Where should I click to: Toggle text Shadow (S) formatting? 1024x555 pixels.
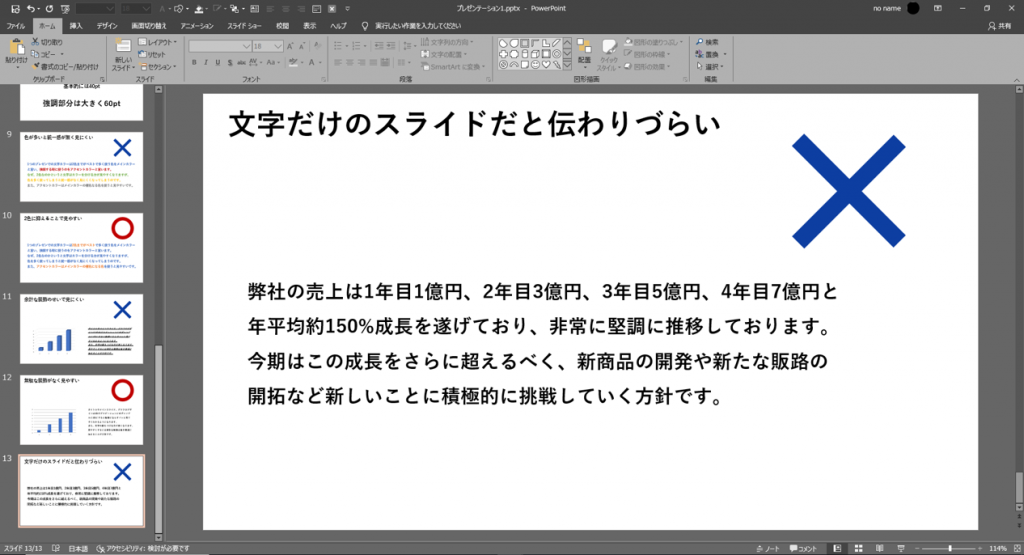click(x=230, y=63)
